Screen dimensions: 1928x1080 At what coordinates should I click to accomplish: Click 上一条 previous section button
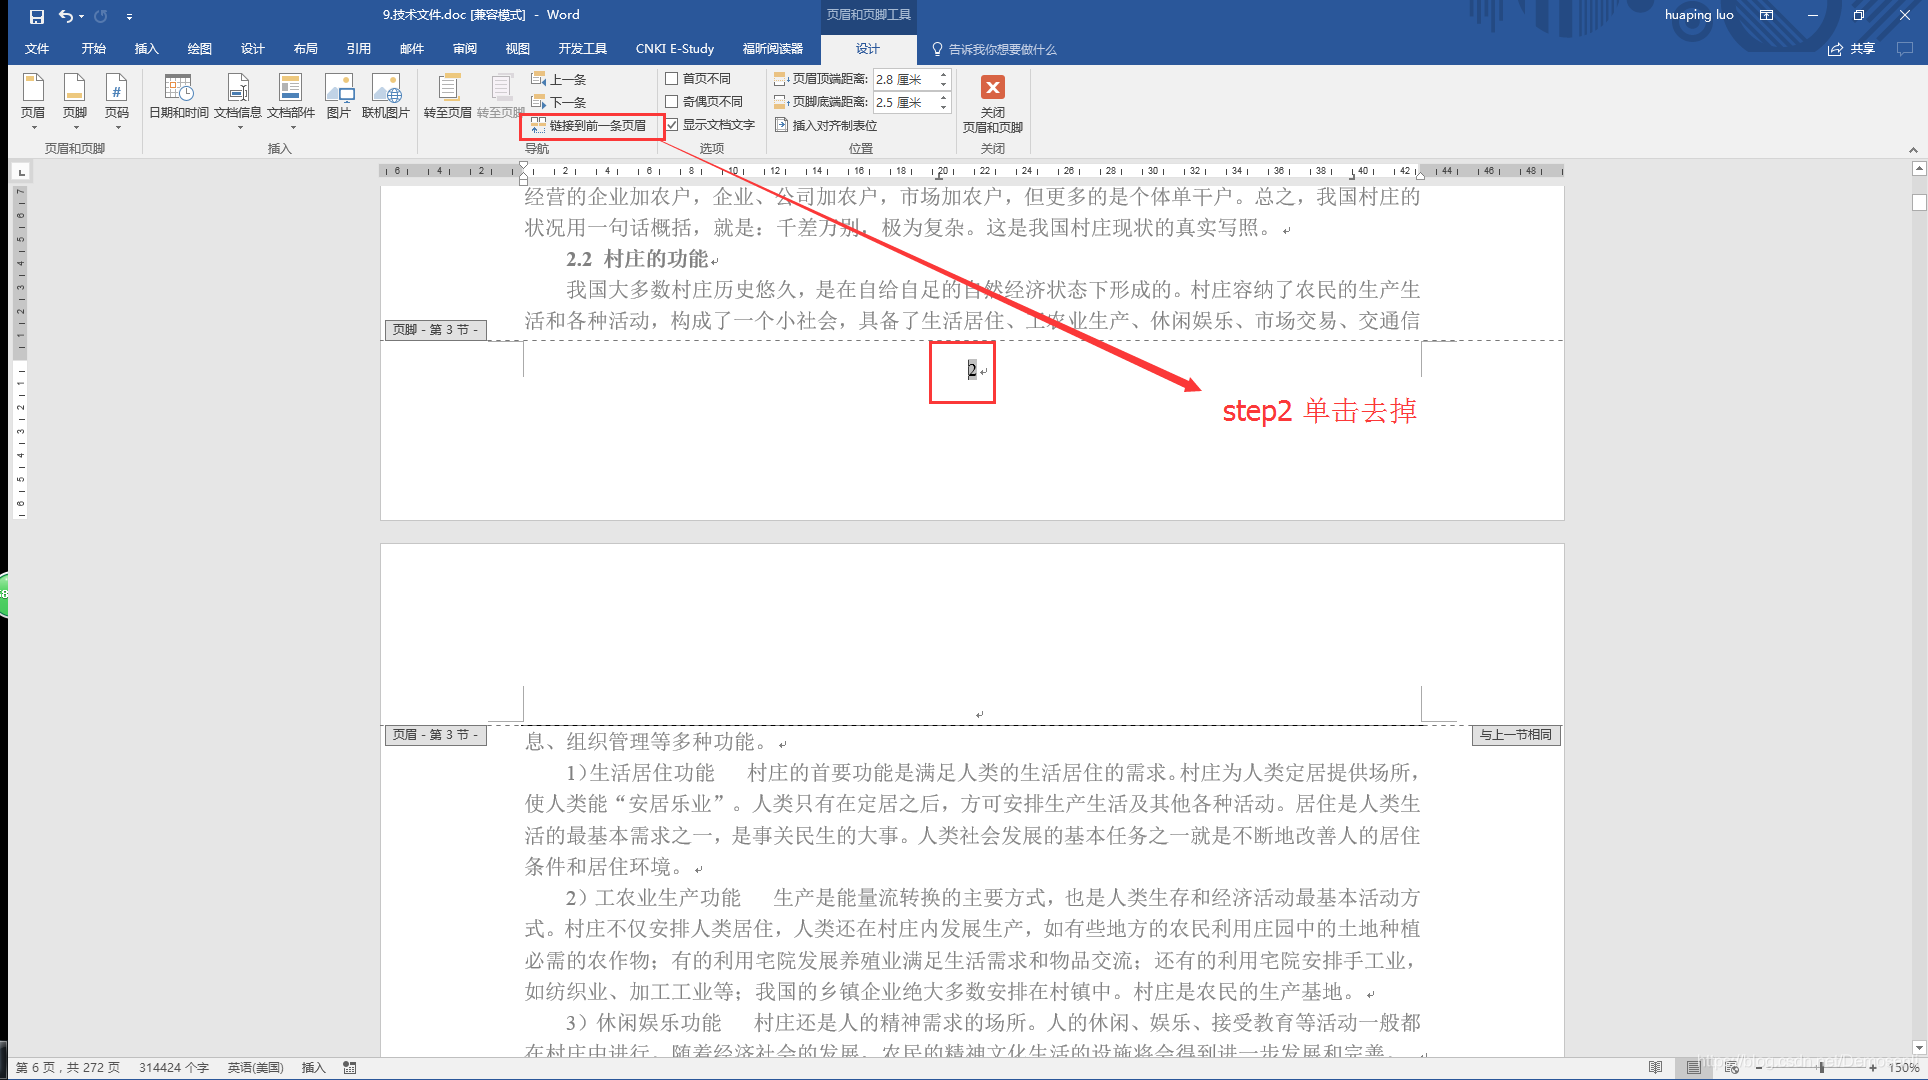[559, 79]
